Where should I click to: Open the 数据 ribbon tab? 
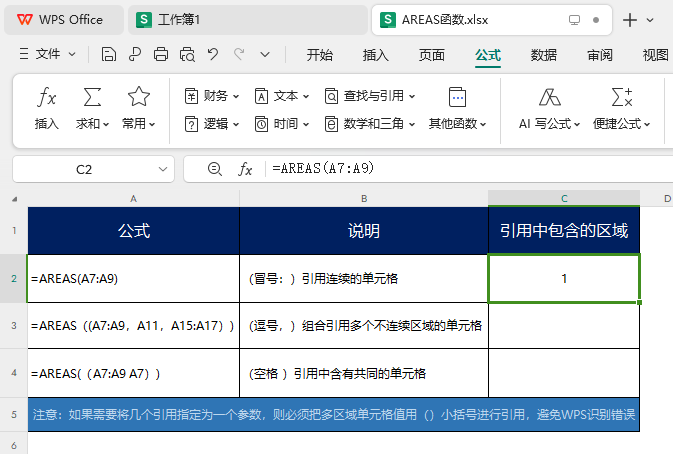pos(544,55)
